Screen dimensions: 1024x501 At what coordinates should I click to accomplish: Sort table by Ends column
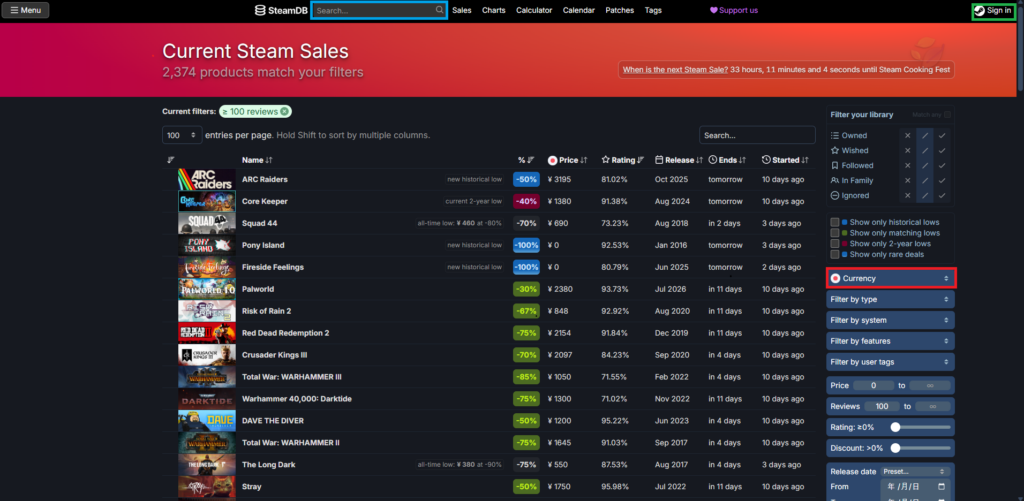(728, 160)
